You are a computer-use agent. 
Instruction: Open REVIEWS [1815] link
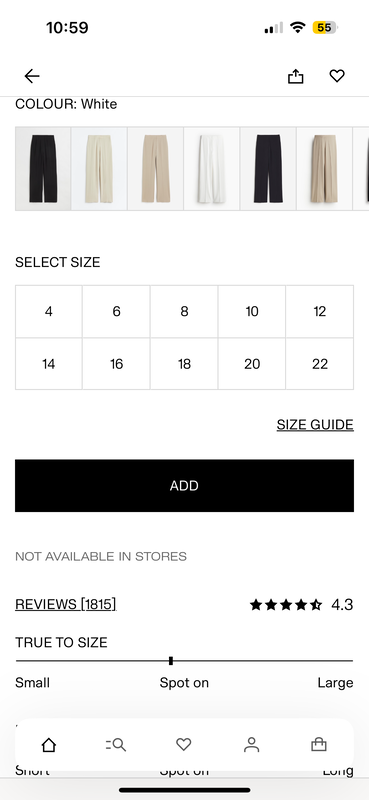[x=66, y=604]
